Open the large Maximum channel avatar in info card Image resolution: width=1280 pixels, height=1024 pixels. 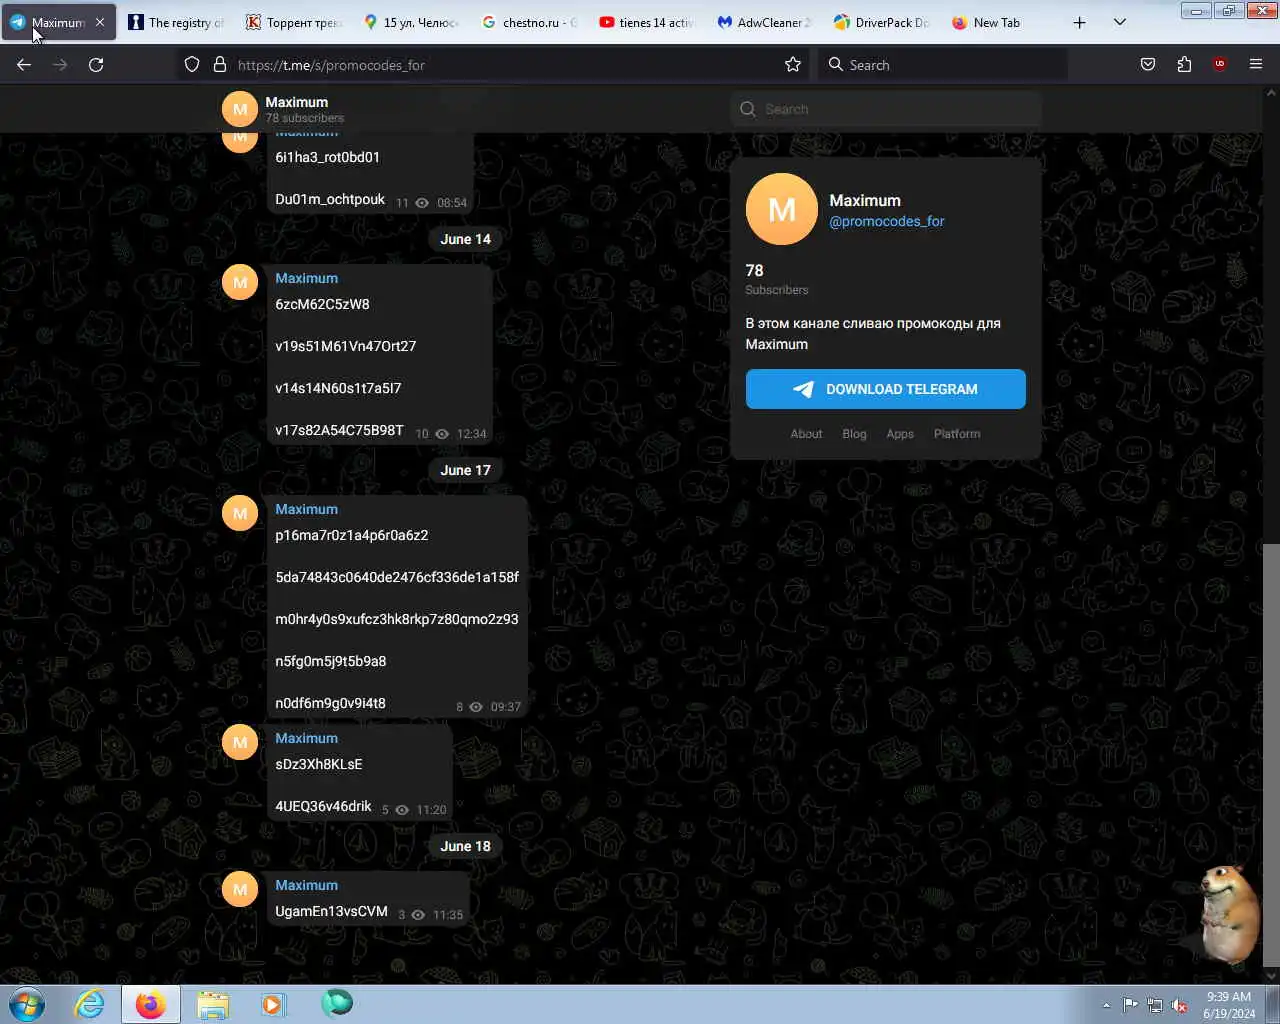(782, 209)
